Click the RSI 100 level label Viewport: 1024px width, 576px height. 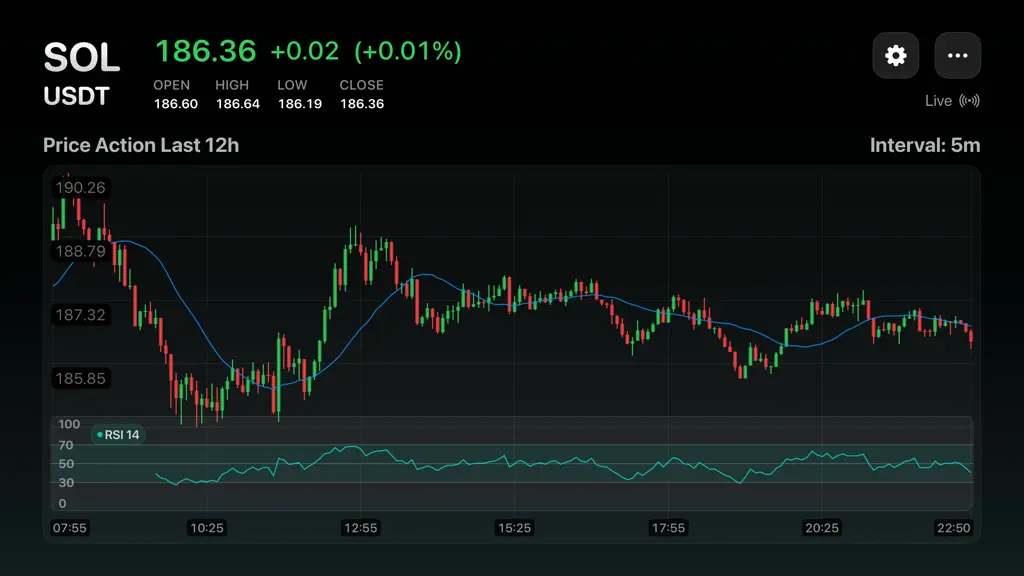pyautogui.click(x=69, y=424)
